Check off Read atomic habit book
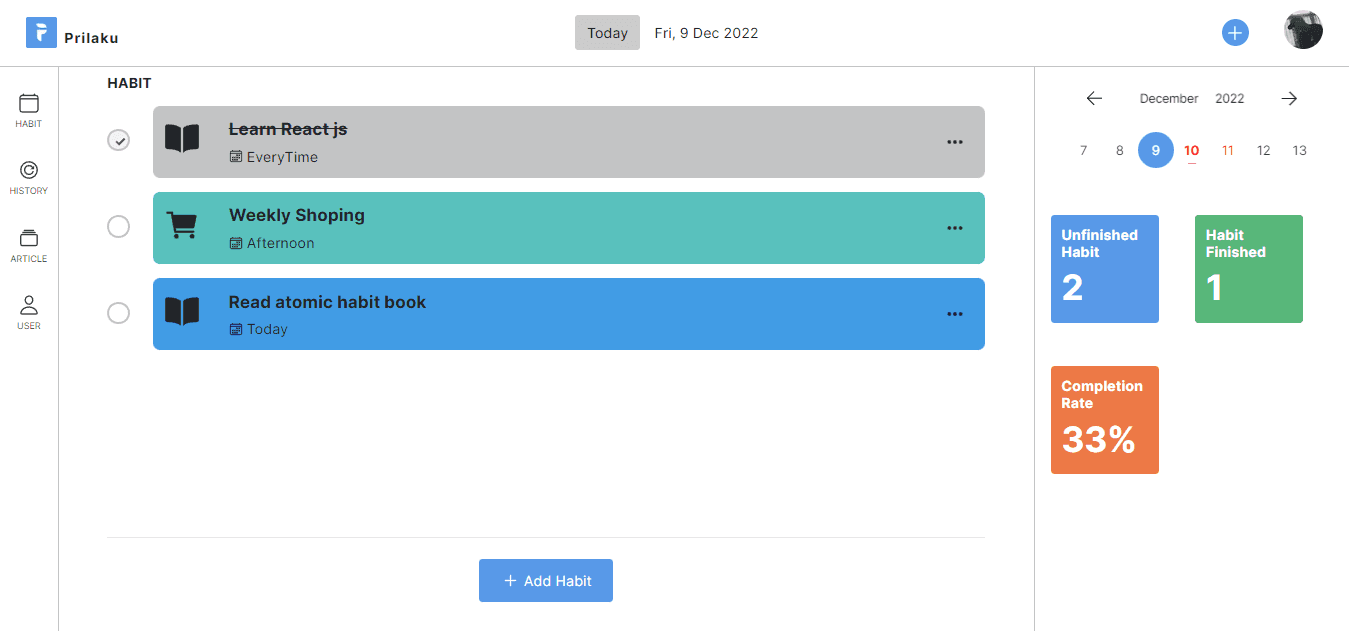 pyautogui.click(x=119, y=313)
